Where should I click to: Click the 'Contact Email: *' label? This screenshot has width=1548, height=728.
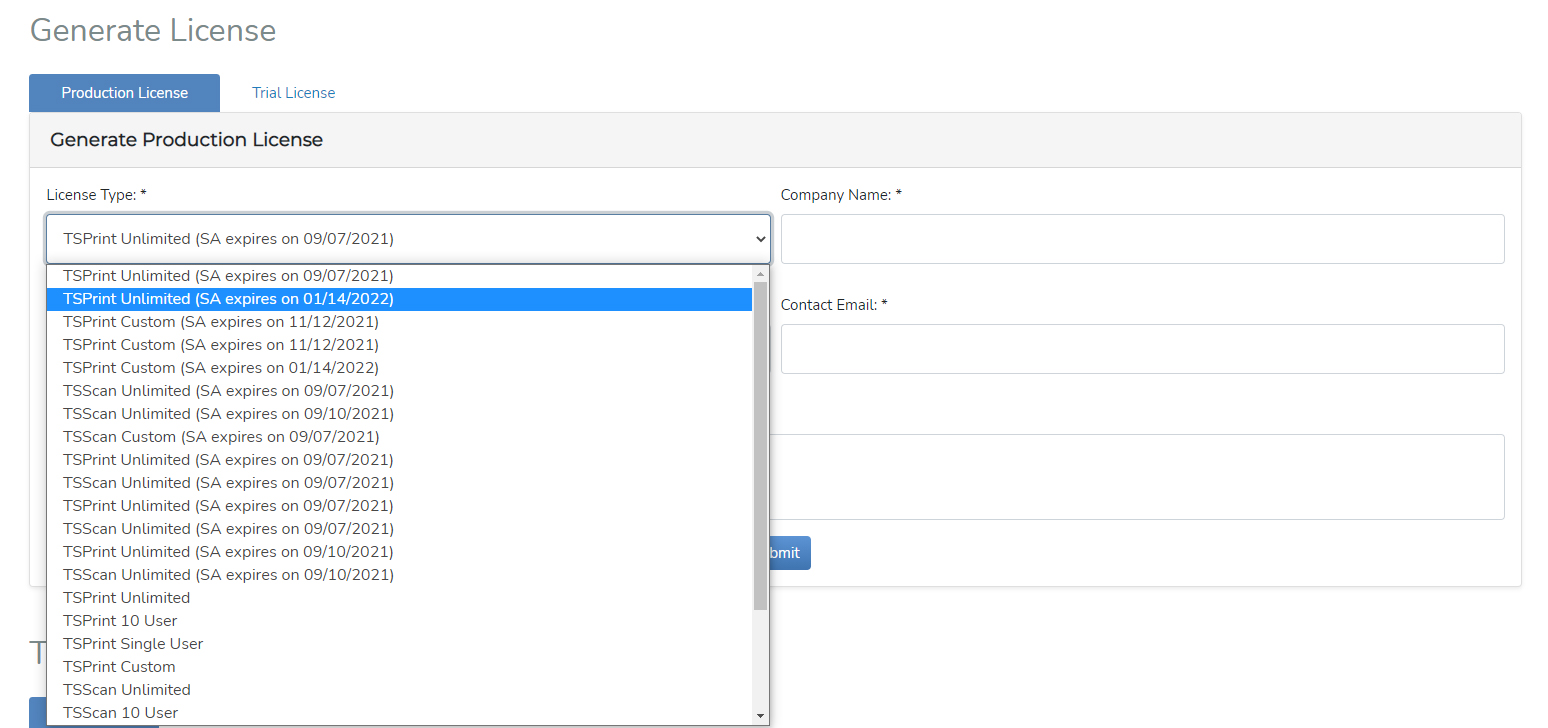point(834,305)
